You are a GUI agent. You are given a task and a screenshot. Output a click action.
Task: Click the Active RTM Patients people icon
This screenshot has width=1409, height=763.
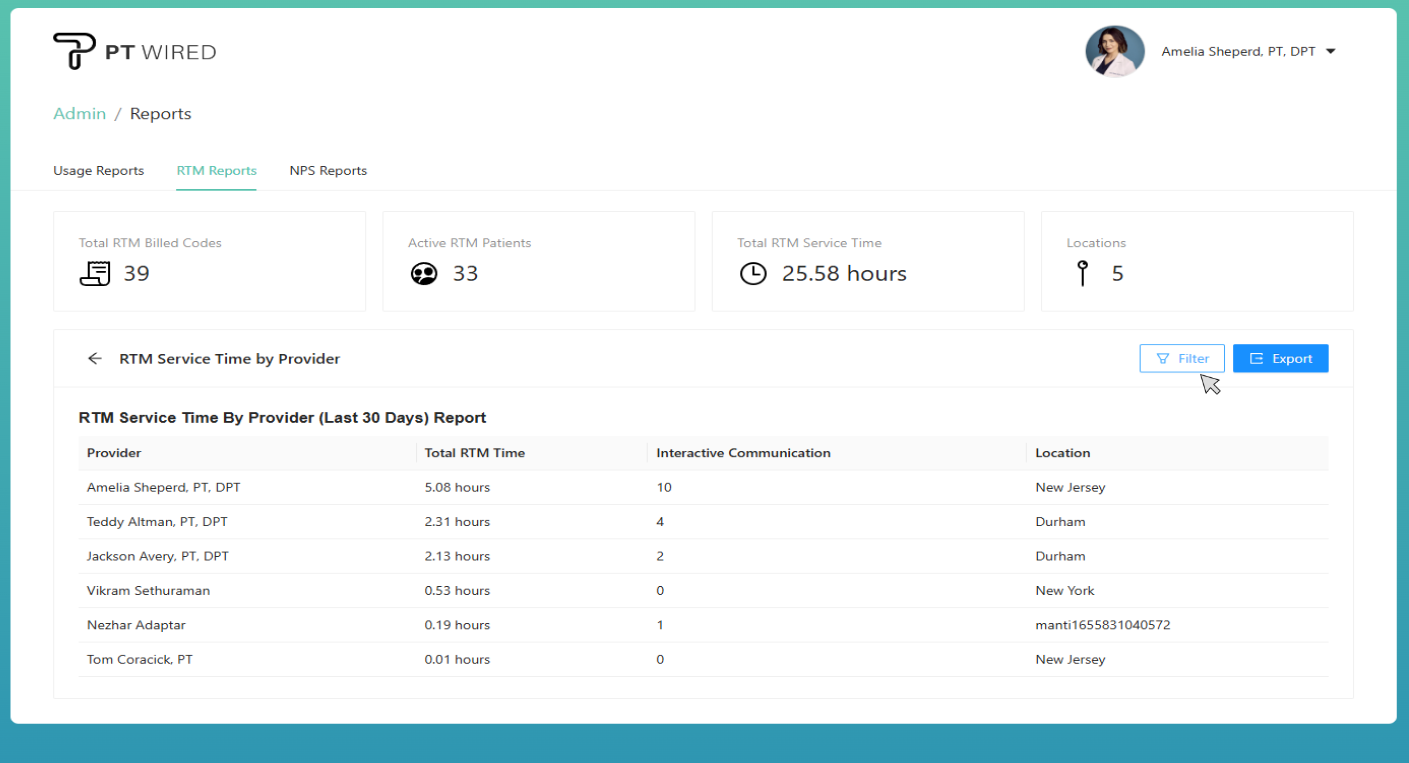coord(424,274)
